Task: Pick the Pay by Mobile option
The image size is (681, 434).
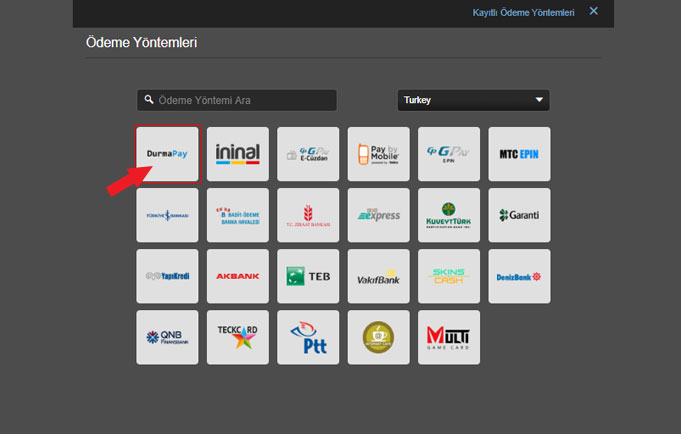Action: point(378,154)
